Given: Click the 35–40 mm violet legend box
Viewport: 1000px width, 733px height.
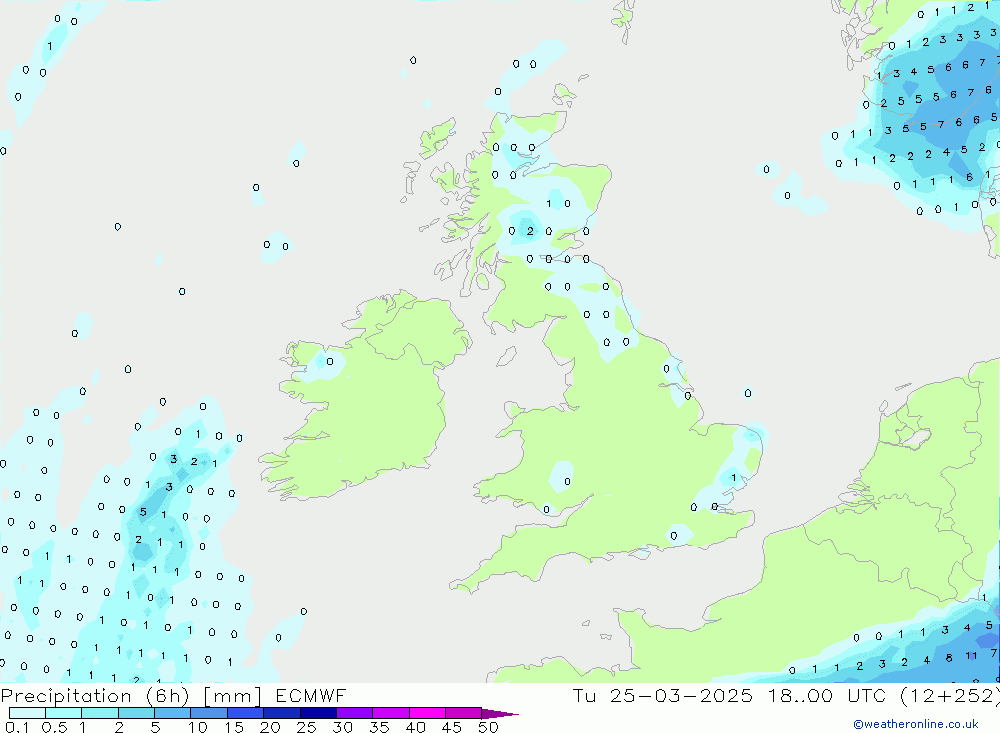Looking at the screenshot, I should pyautogui.click(x=391, y=713).
